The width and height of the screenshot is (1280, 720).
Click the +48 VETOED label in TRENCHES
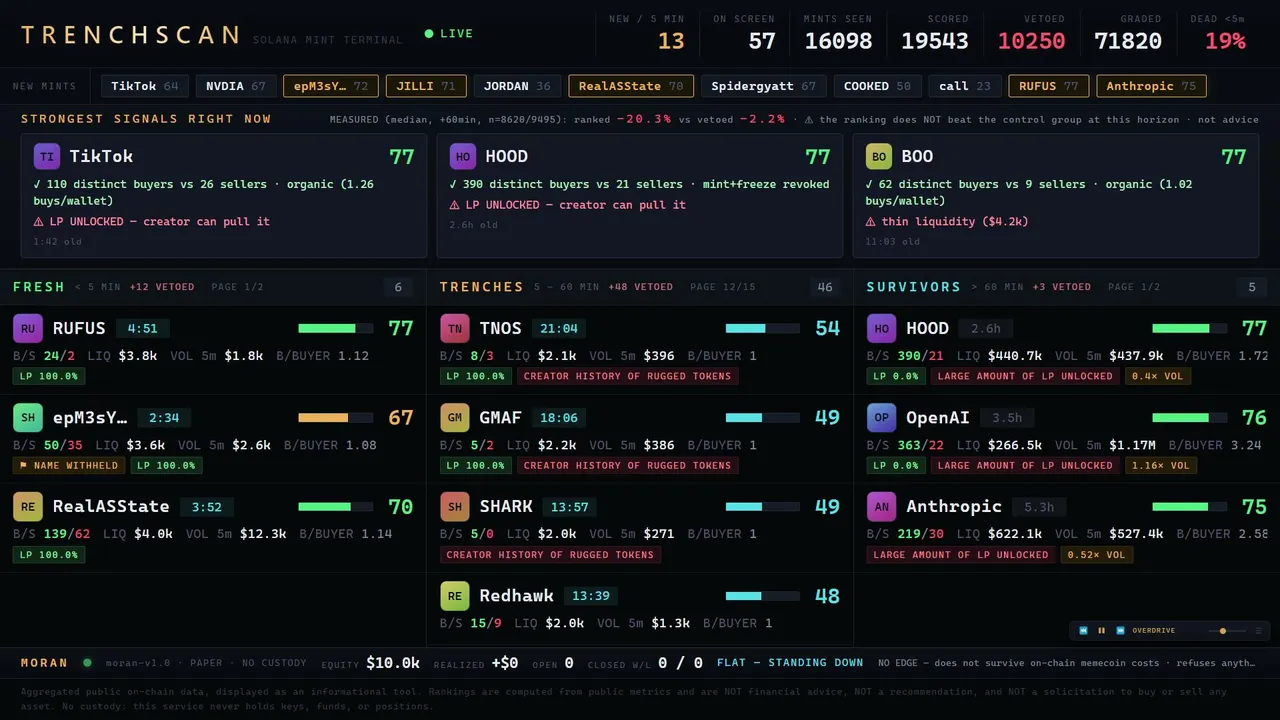(x=640, y=287)
